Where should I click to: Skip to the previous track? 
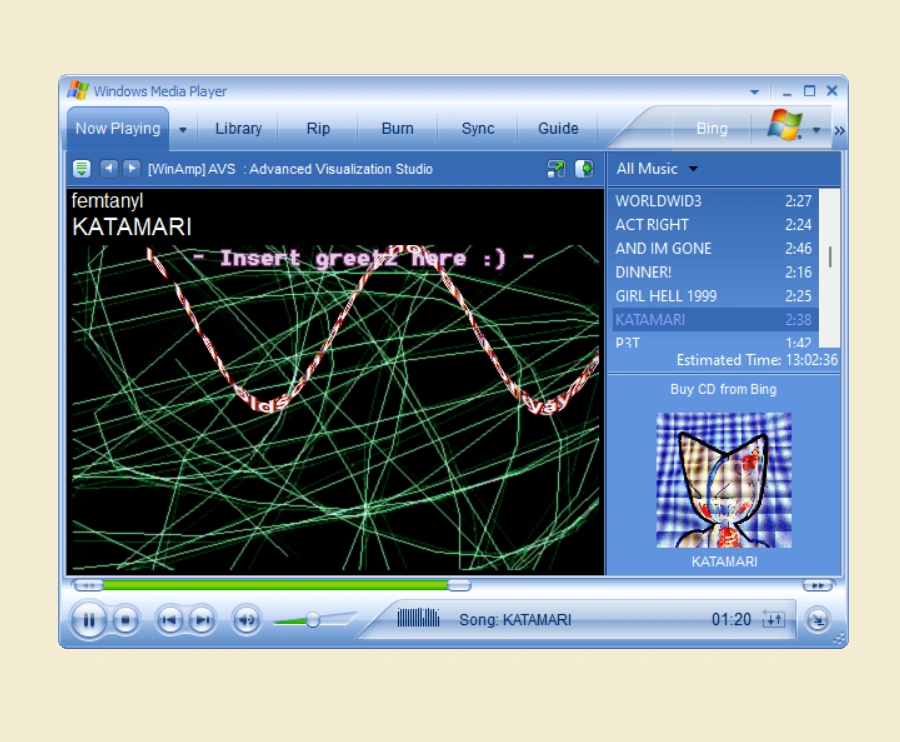coord(169,620)
